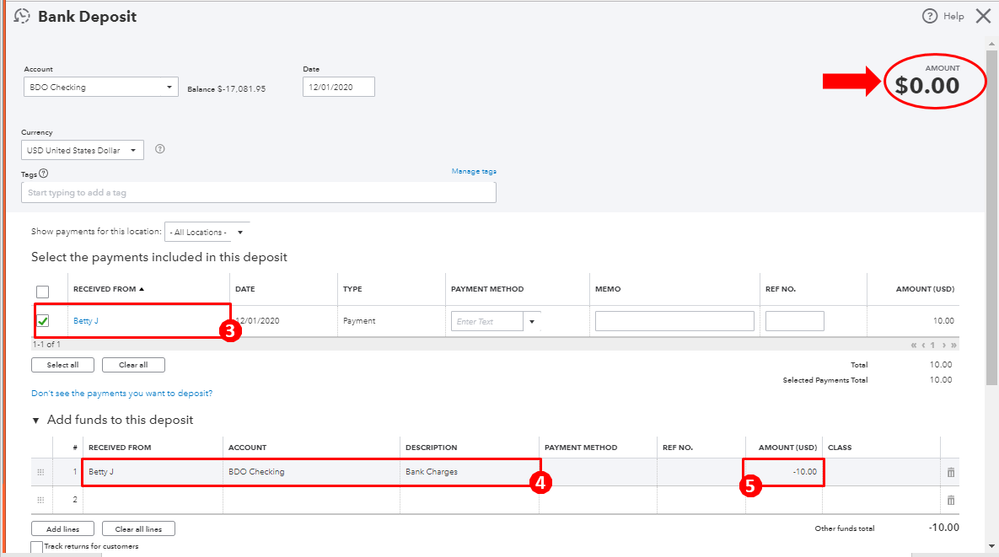Delete line 1 with trash icon
Image resolution: width=999 pixels, height=557 pixels.
[x=950, y=472]
